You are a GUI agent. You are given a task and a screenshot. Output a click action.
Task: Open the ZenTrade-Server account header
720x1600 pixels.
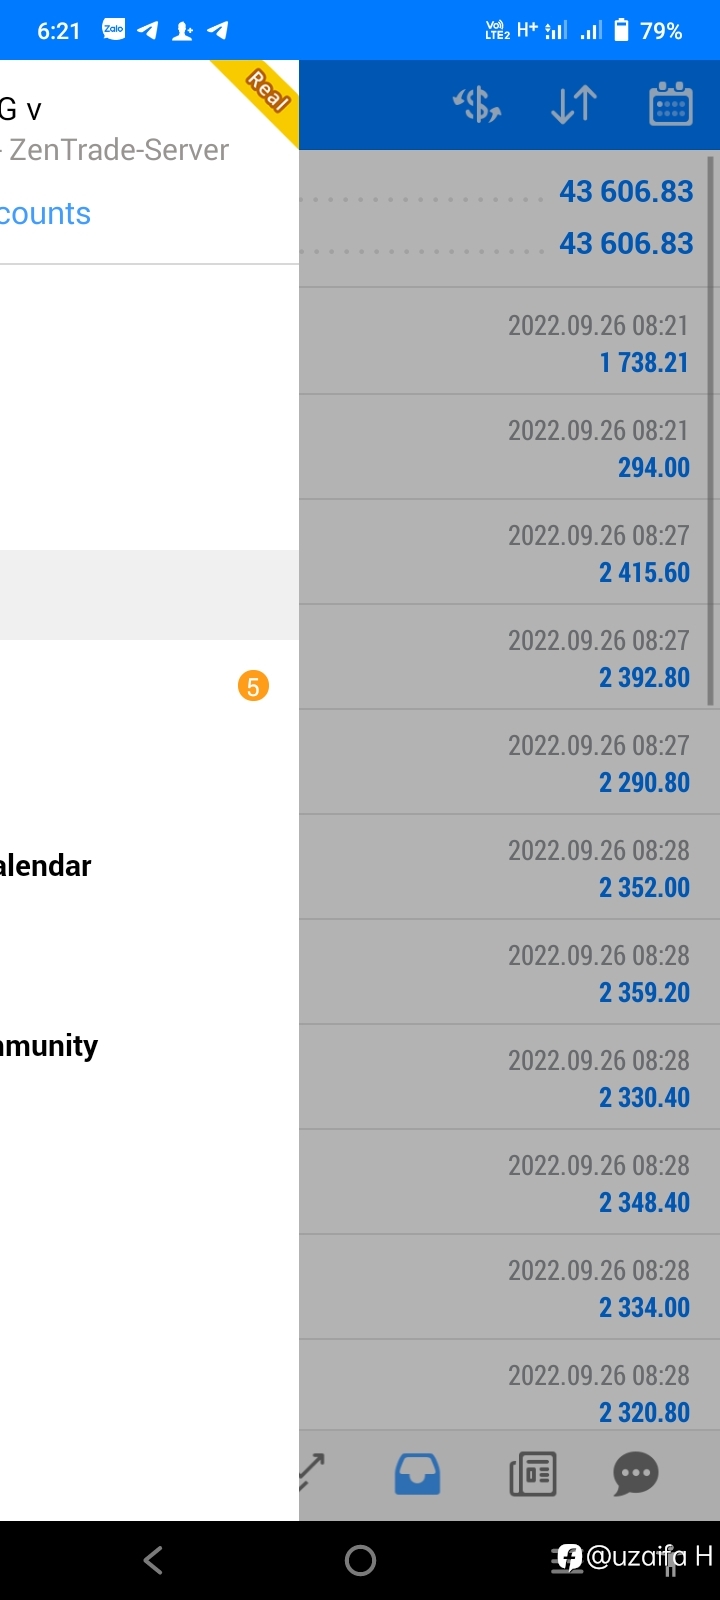coord(115,150)
